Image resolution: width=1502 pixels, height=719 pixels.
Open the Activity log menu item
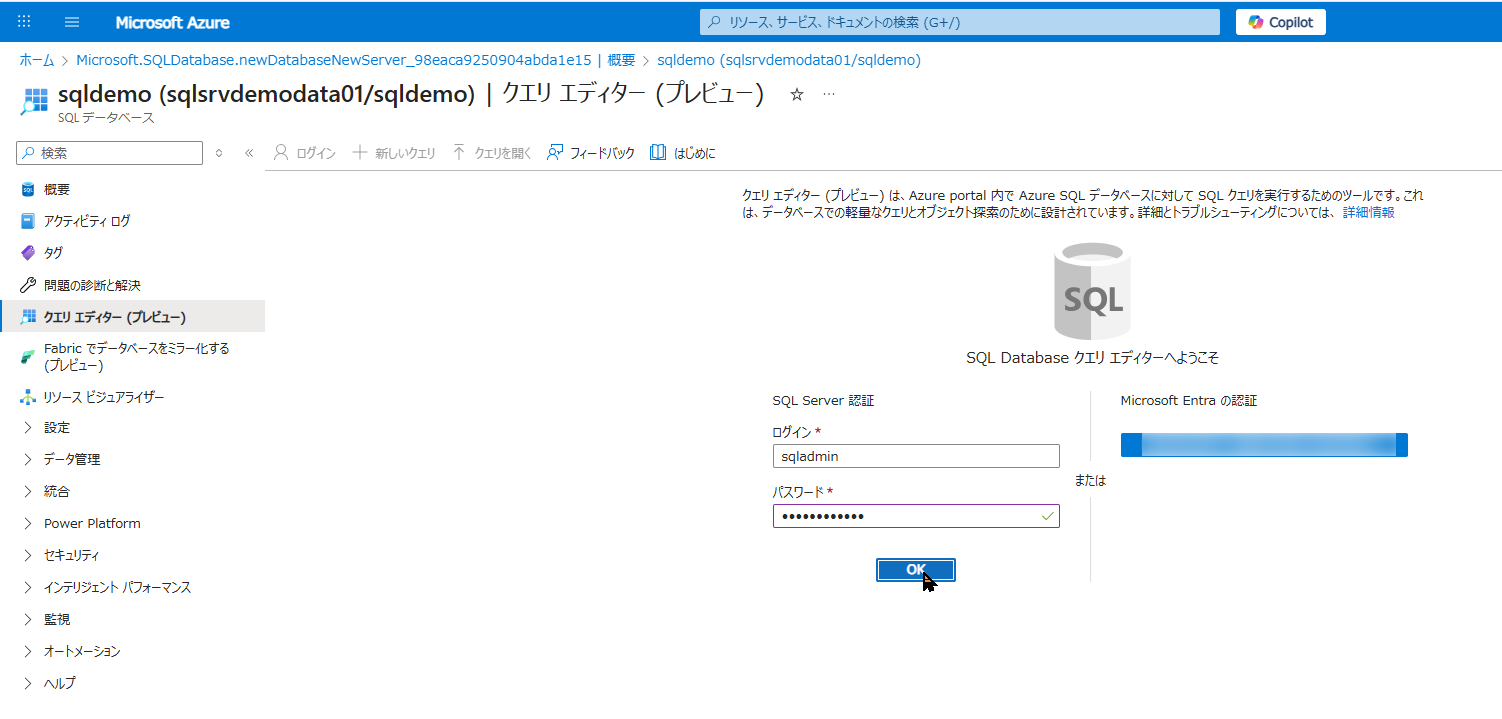[x=86, y=221]
